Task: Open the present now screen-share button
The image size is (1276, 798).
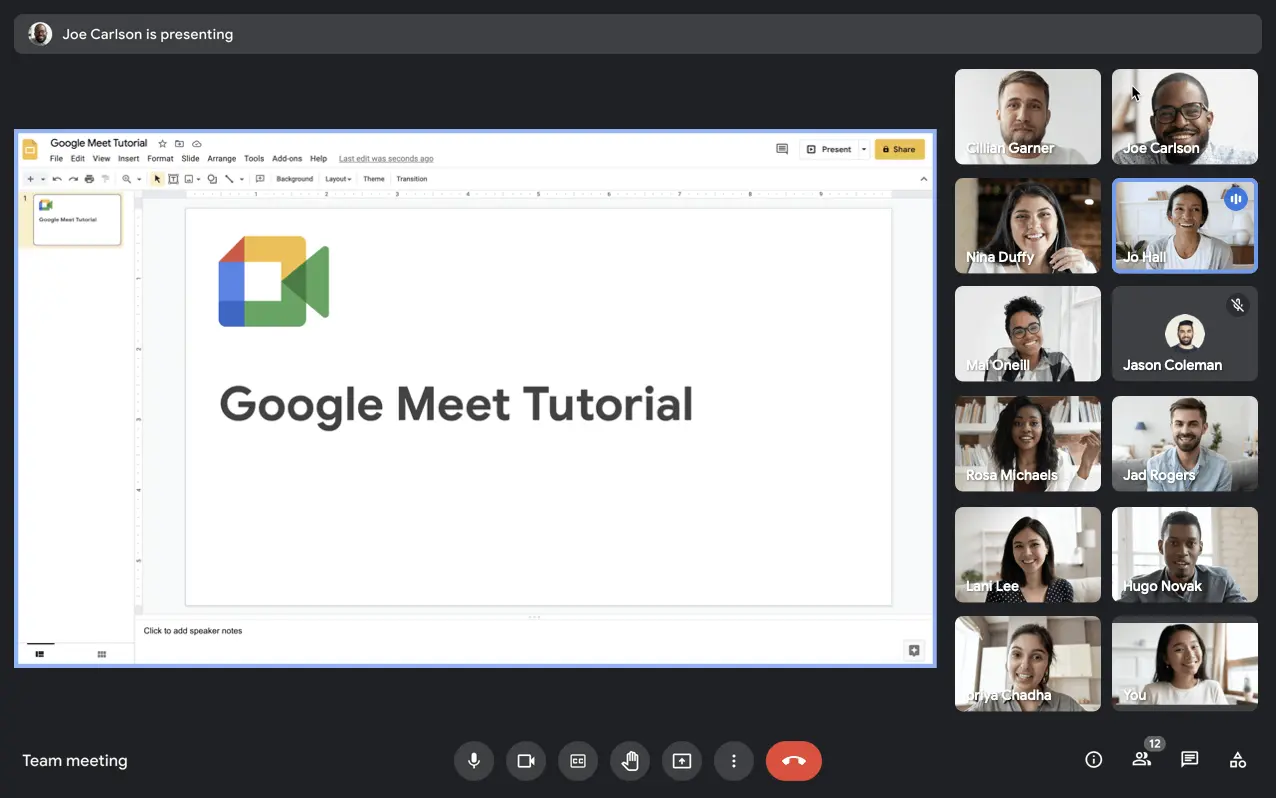Action: click(x=682, y=761)
